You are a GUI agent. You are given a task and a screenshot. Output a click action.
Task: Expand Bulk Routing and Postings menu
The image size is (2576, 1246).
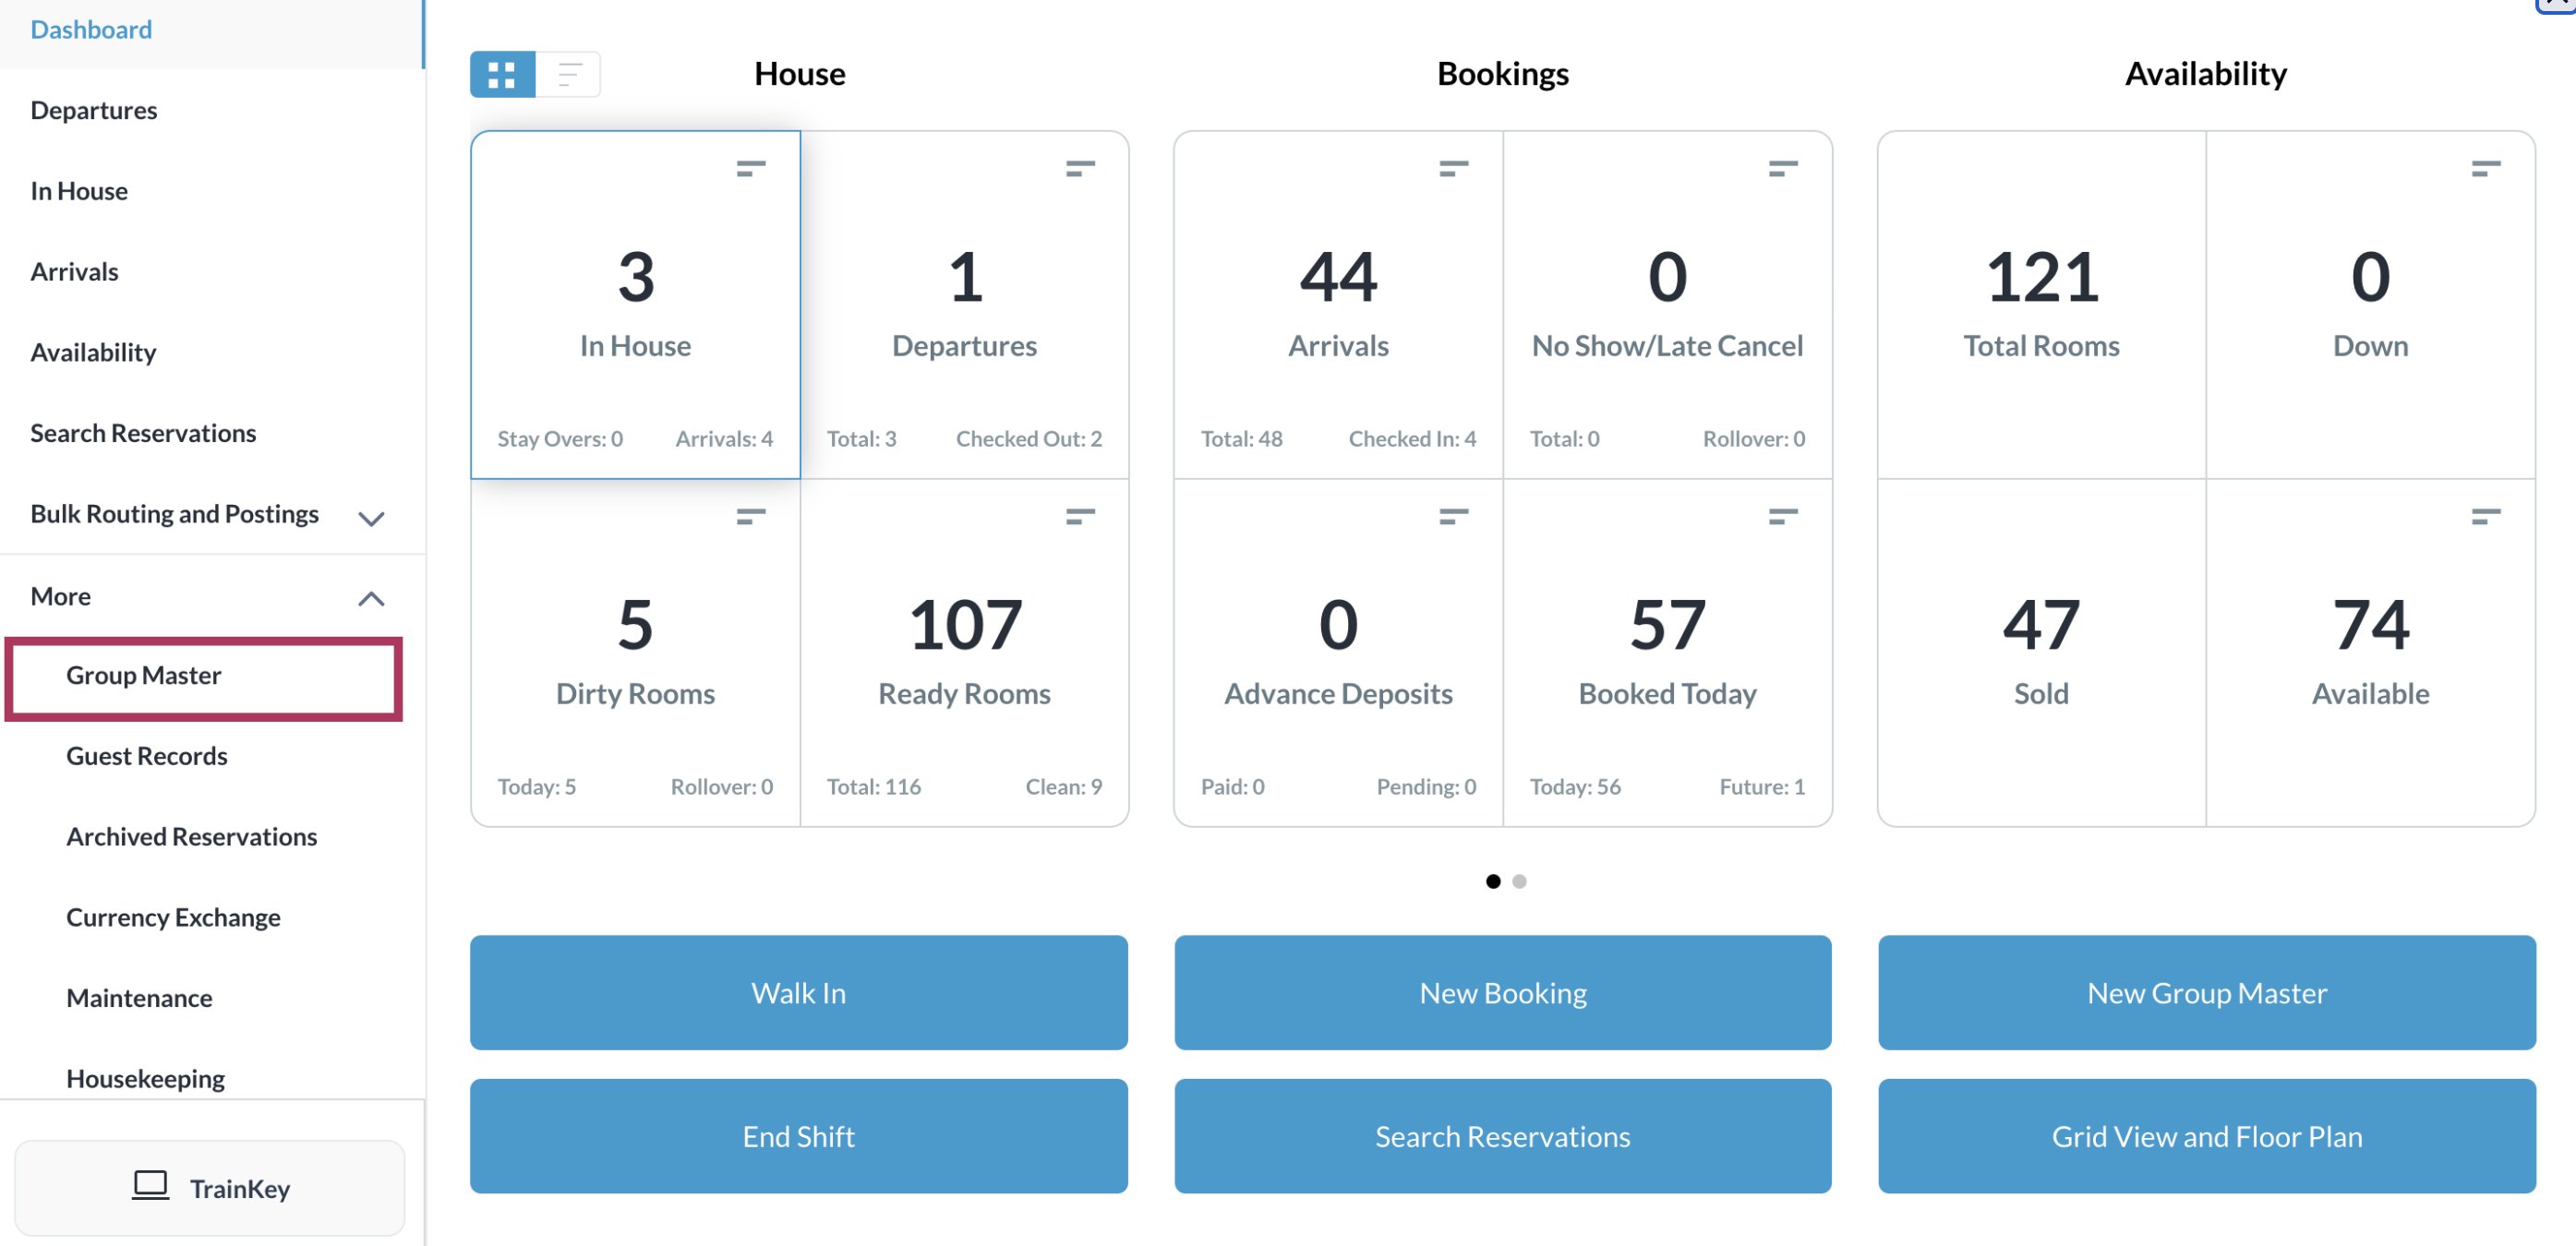371,518
